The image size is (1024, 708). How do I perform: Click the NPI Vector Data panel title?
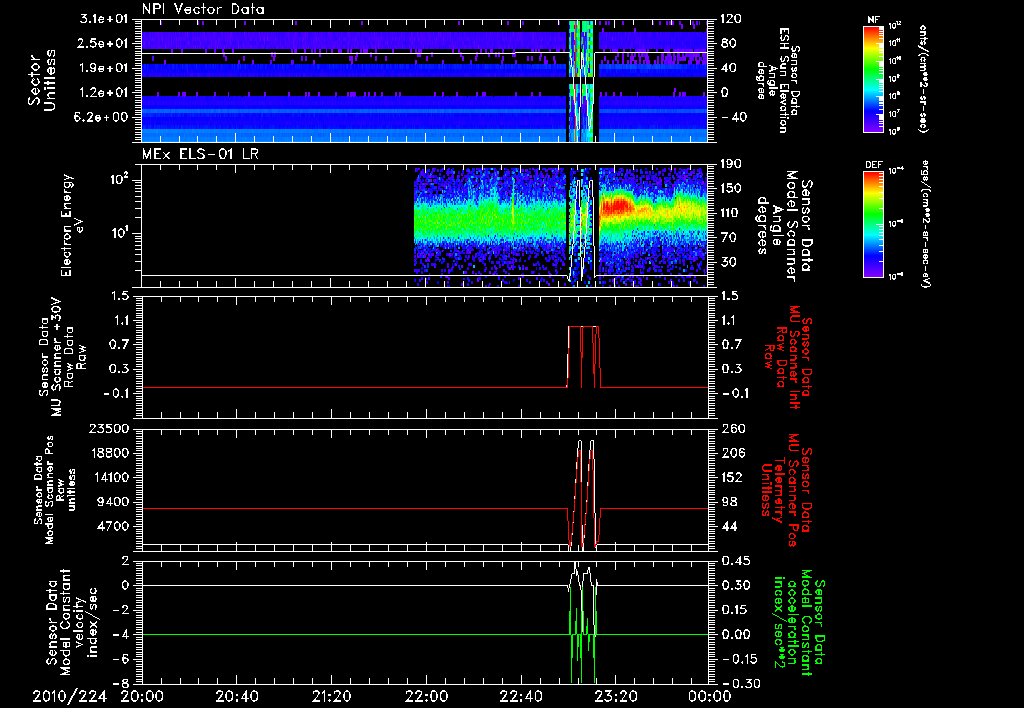[203, 9]
